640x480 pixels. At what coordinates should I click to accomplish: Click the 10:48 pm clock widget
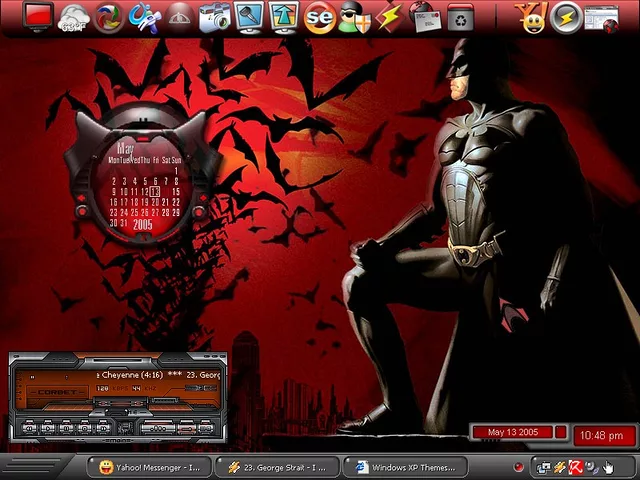pos(601,436)
